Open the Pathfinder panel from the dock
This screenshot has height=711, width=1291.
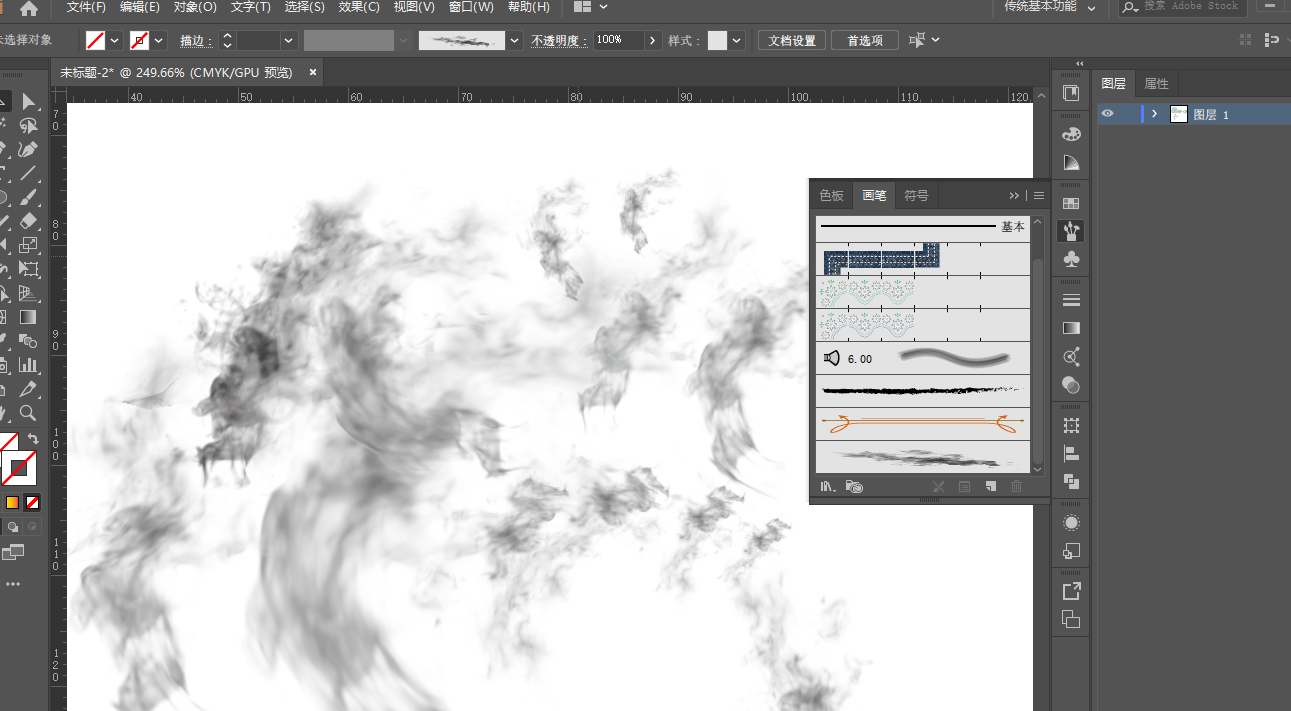pos(1071,481)
